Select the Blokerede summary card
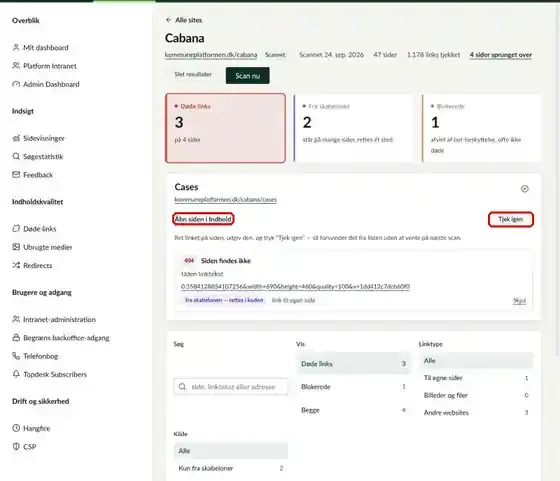Image resolution: width=560 pixels, height=481 pixels. [x=481, y=128]
